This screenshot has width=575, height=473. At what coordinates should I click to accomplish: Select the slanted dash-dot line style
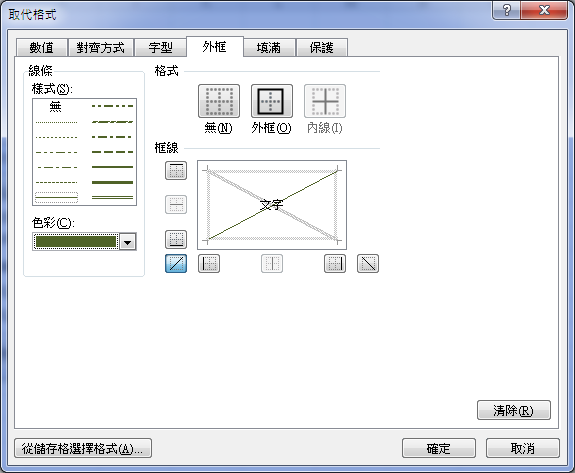coord(112,122)
